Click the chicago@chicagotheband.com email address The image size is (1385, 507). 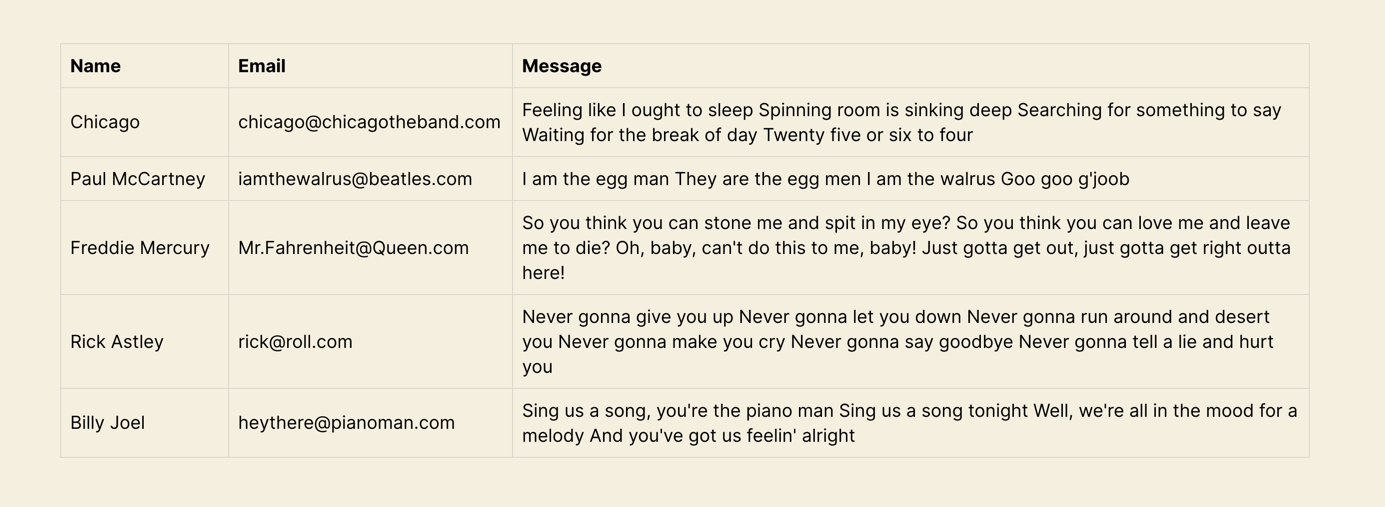click(369, 122)
